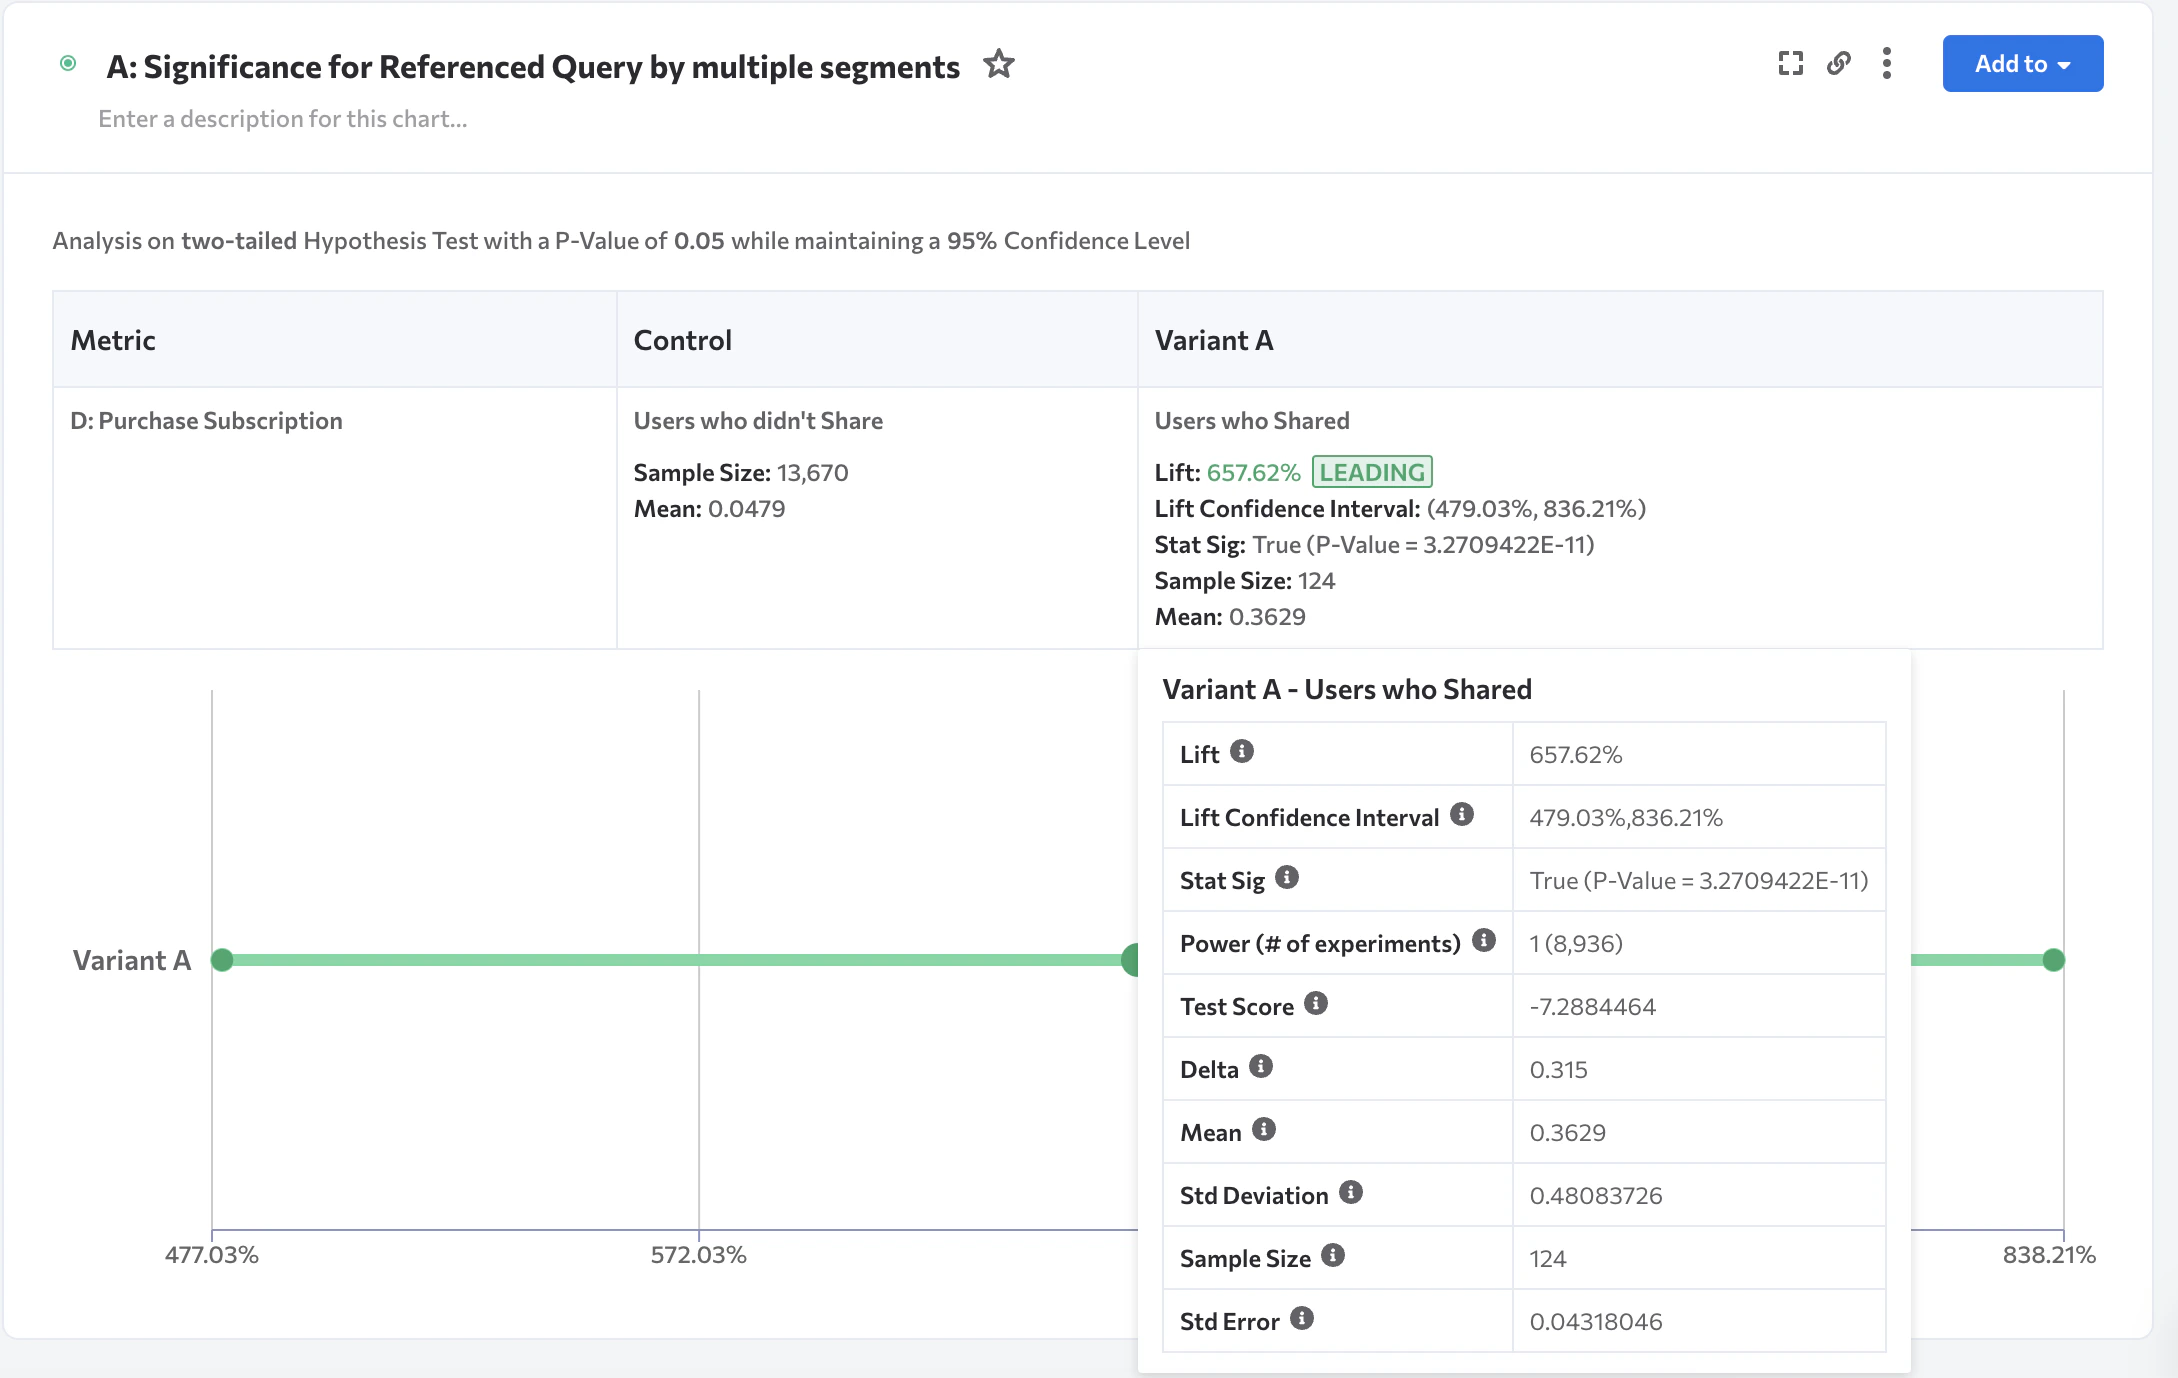The width and height of the screenshot is (2178, 1378).
Task: Click info icon next to Test Score
Action: coord(1316,1003)
